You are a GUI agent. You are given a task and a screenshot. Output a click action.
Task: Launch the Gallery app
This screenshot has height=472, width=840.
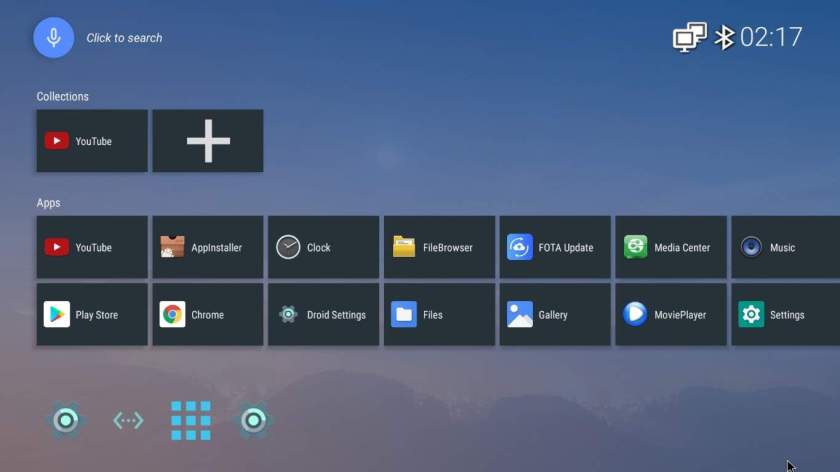click(x=555, y=314)
